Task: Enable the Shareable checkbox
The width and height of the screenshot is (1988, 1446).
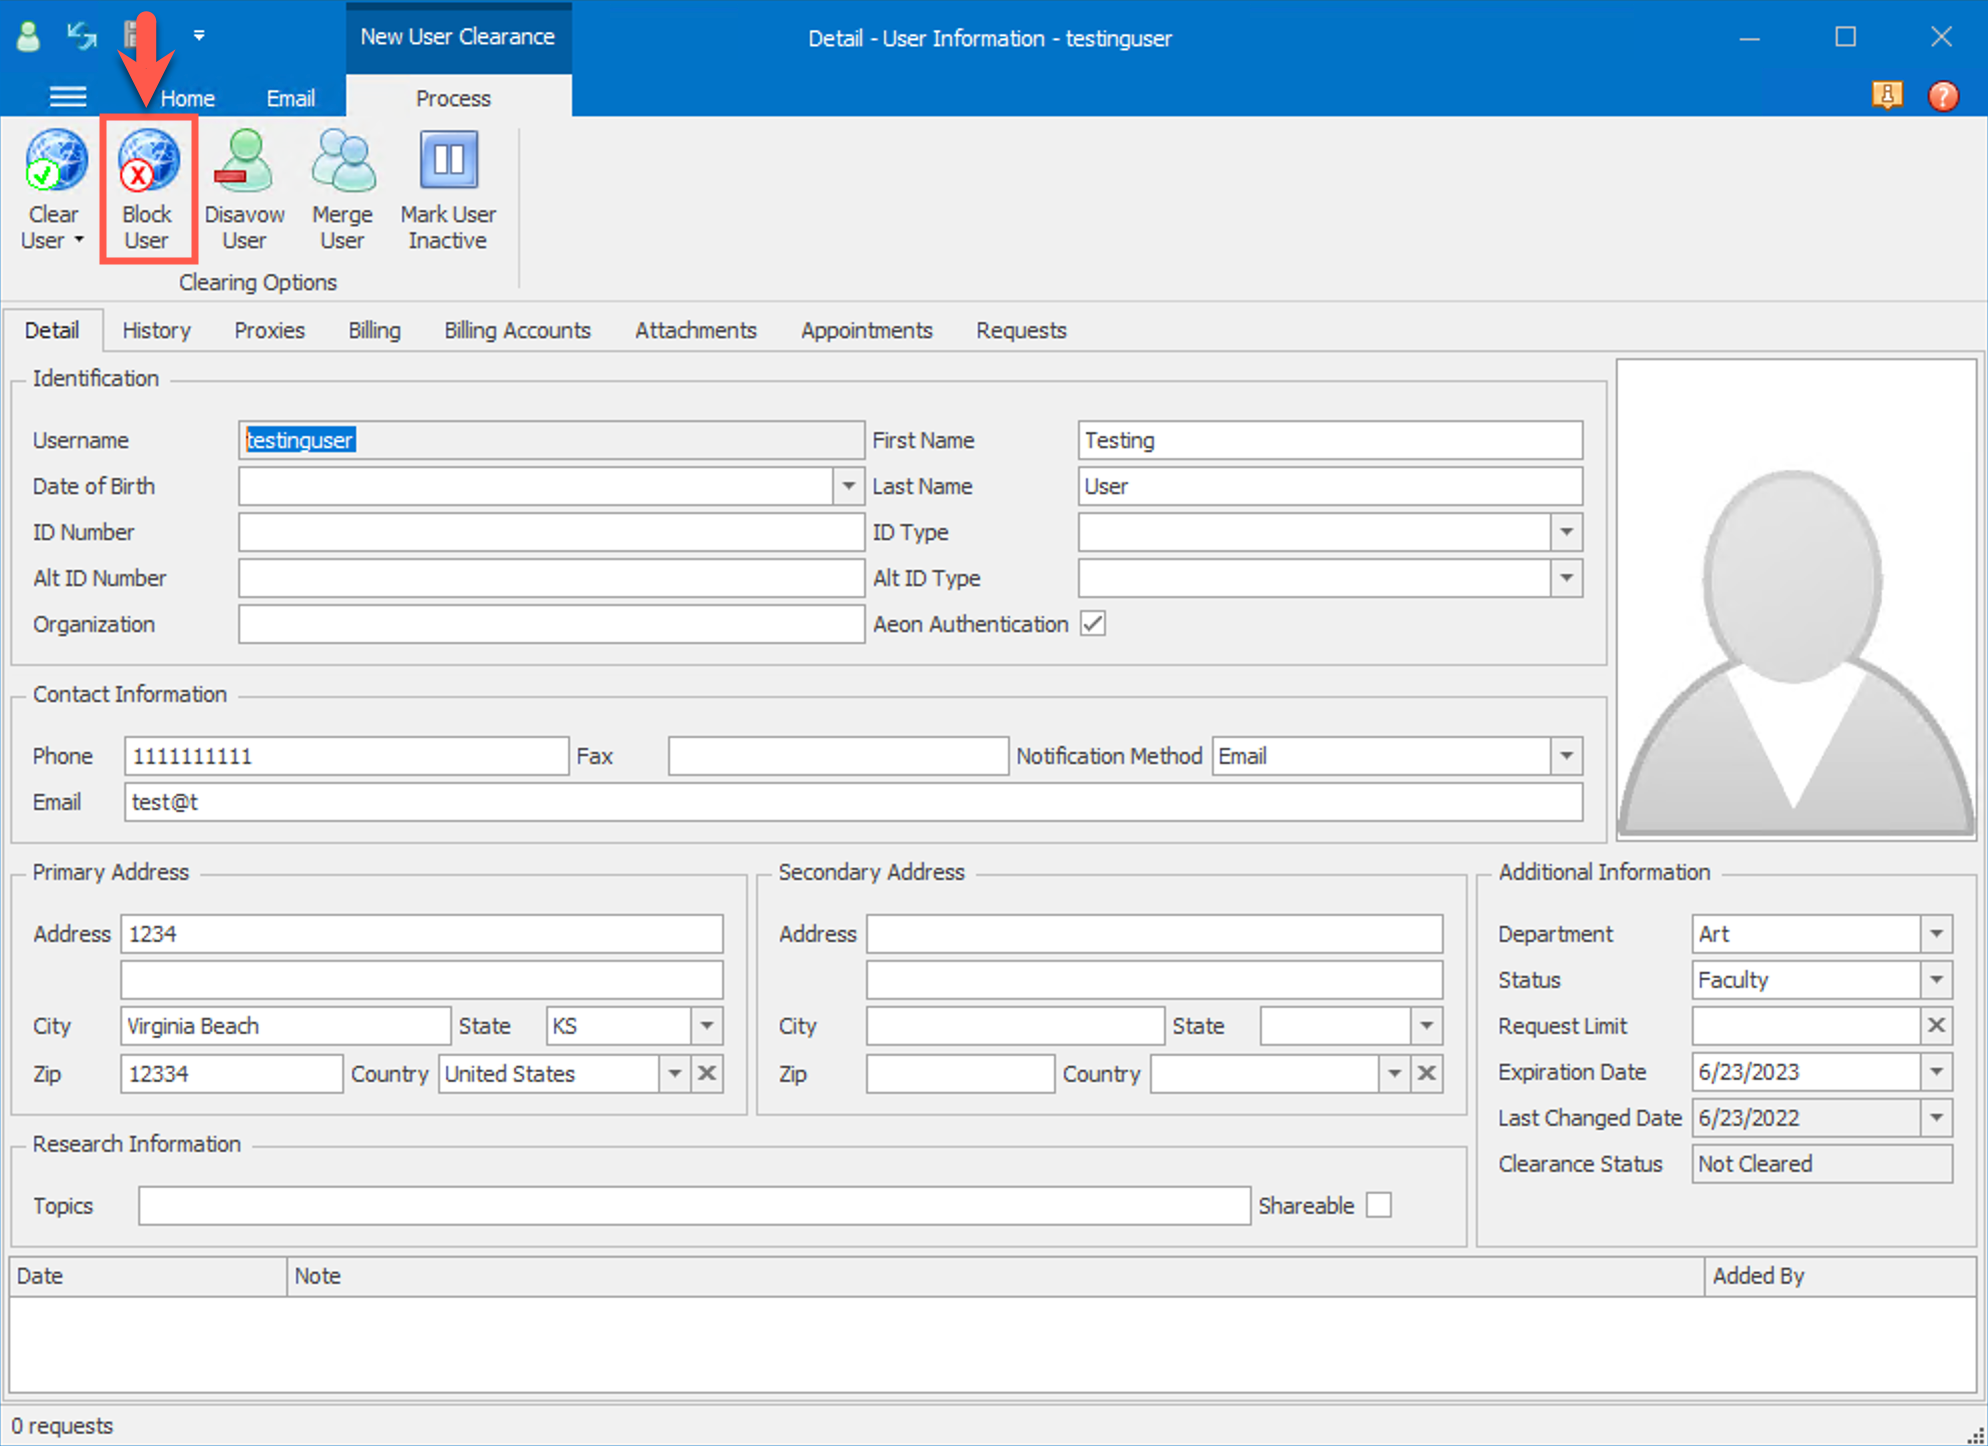Action: tap(1379, 1205)
